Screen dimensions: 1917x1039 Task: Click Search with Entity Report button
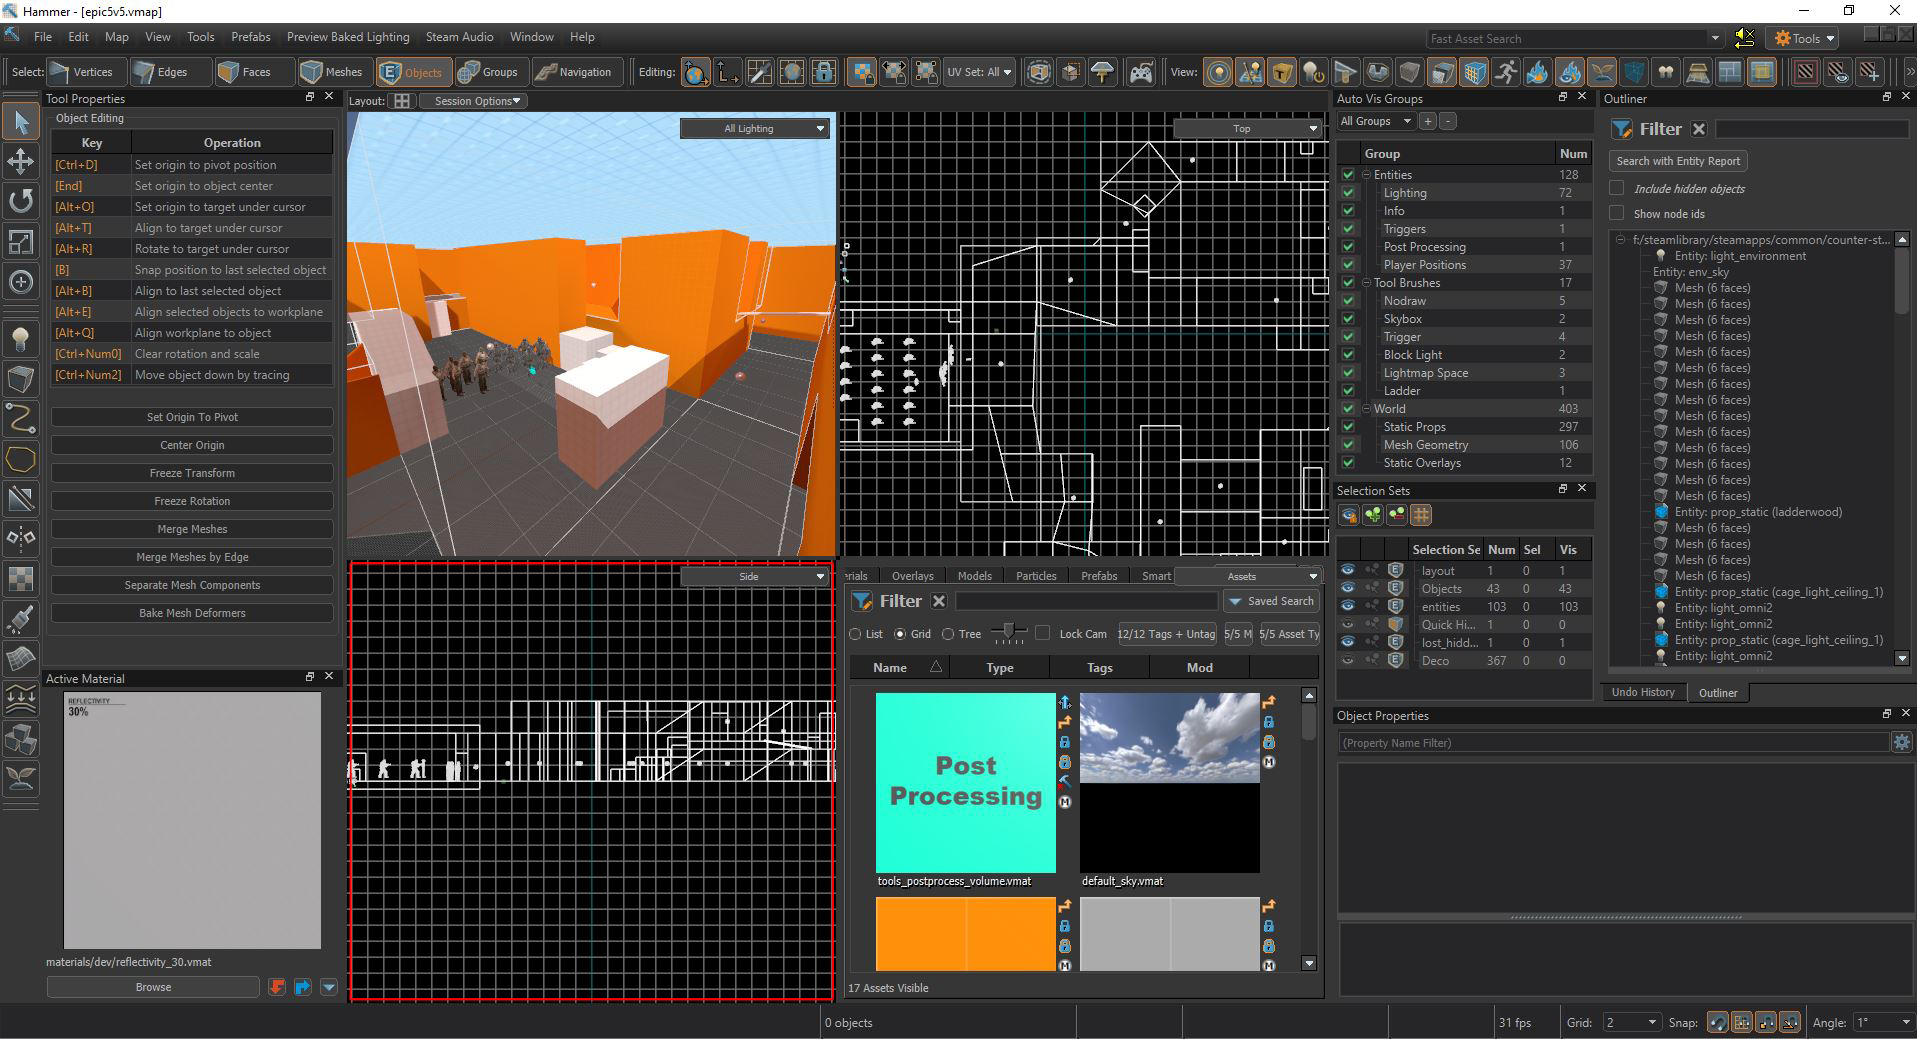[1678, 161]
